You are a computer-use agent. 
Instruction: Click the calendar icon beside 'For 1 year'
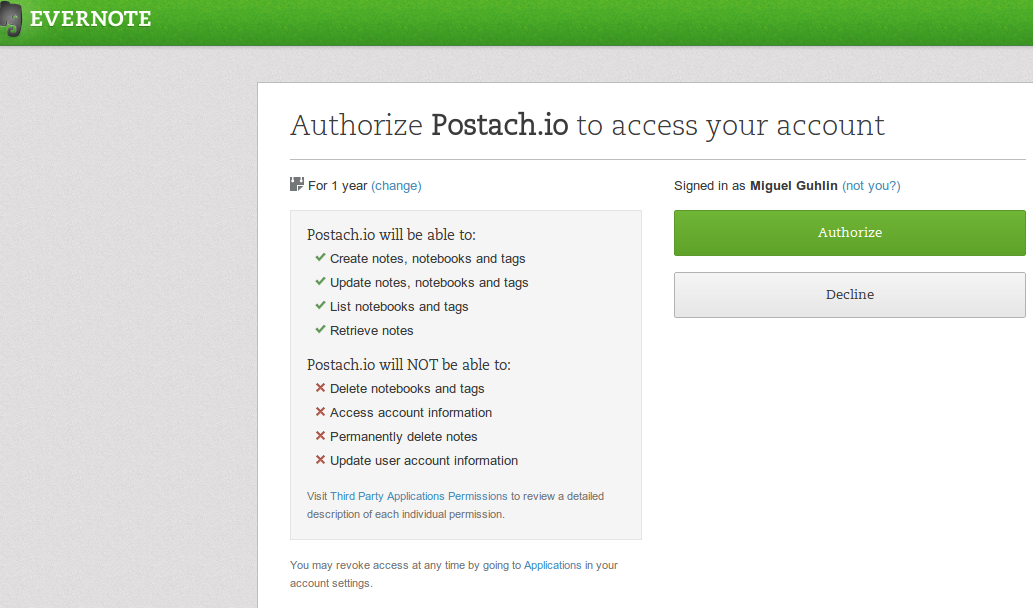pyautogui.click(x=296, y=185)
